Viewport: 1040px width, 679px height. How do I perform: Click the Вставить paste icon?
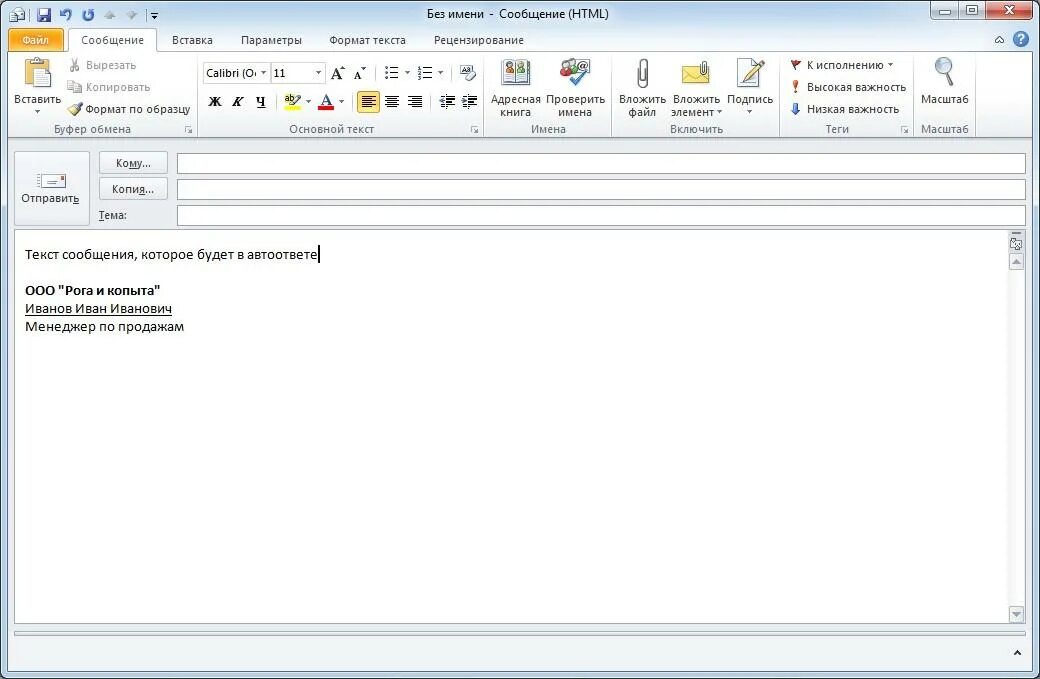tap(38, 73)
